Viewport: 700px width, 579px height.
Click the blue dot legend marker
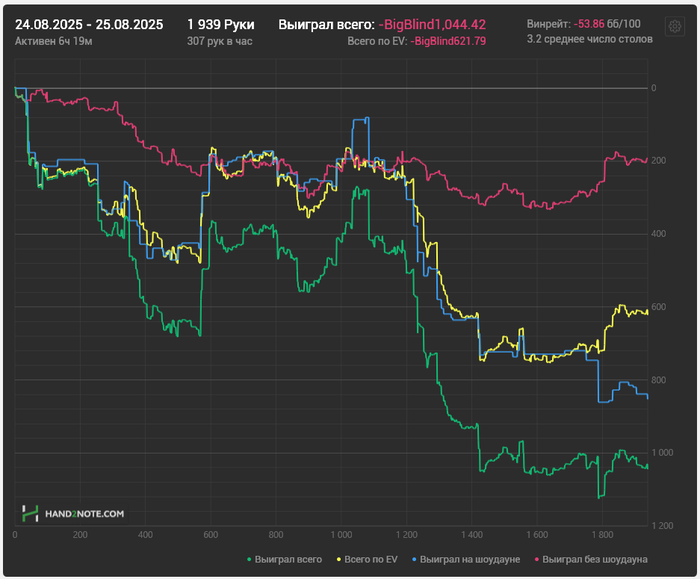coord(414,559)
